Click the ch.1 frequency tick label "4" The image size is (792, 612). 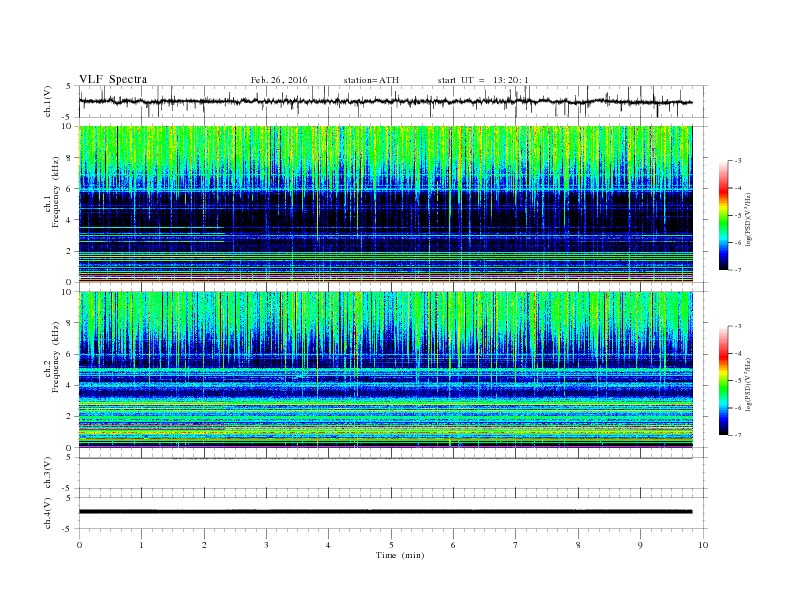[x=69, y=220]
